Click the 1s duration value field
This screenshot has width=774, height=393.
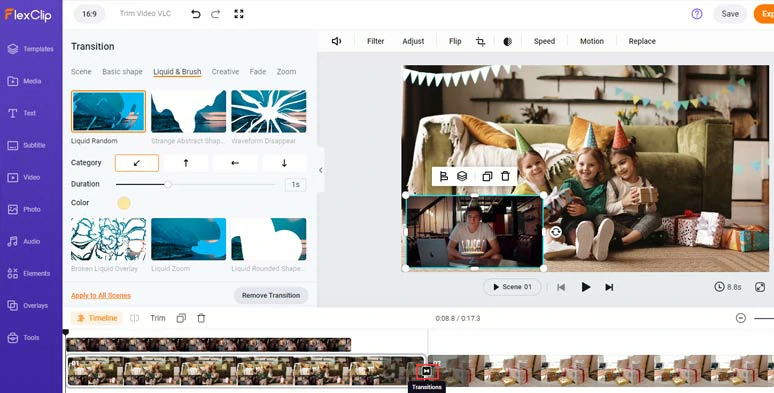tap(295, 185)
